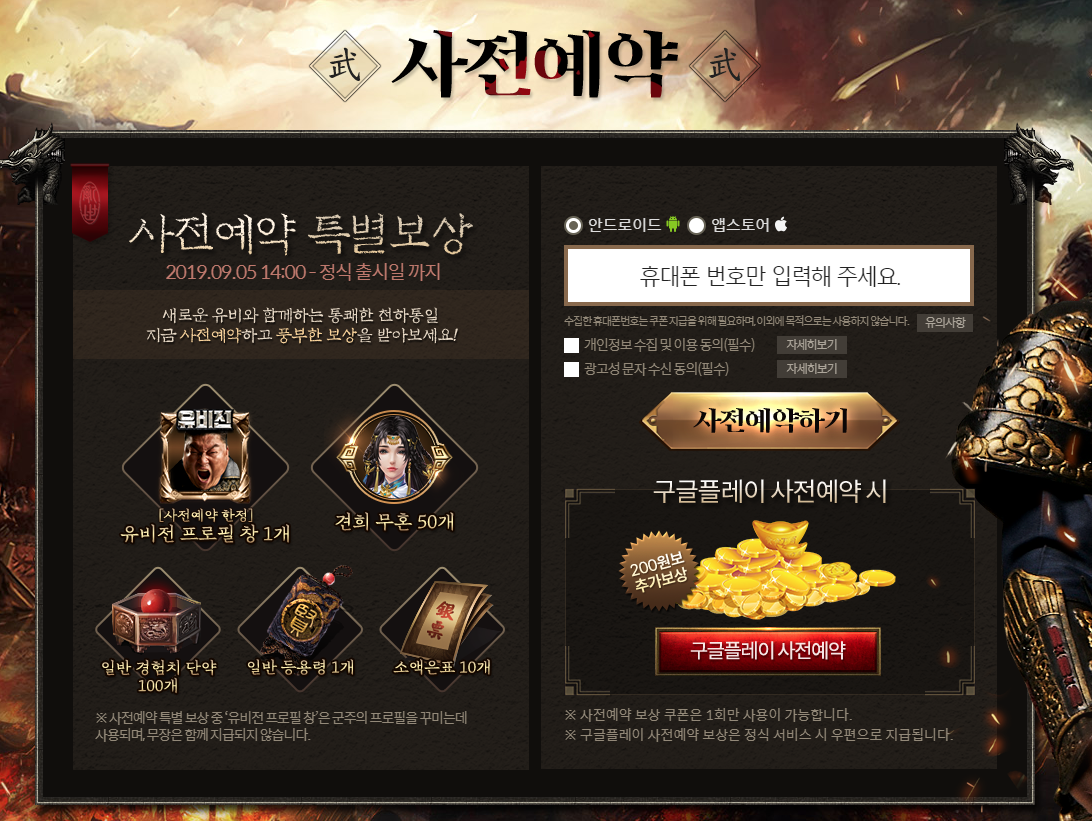
Task: Click the red banner emblem on reward panel
Action: pyautogui.click(x=91, y=203)
